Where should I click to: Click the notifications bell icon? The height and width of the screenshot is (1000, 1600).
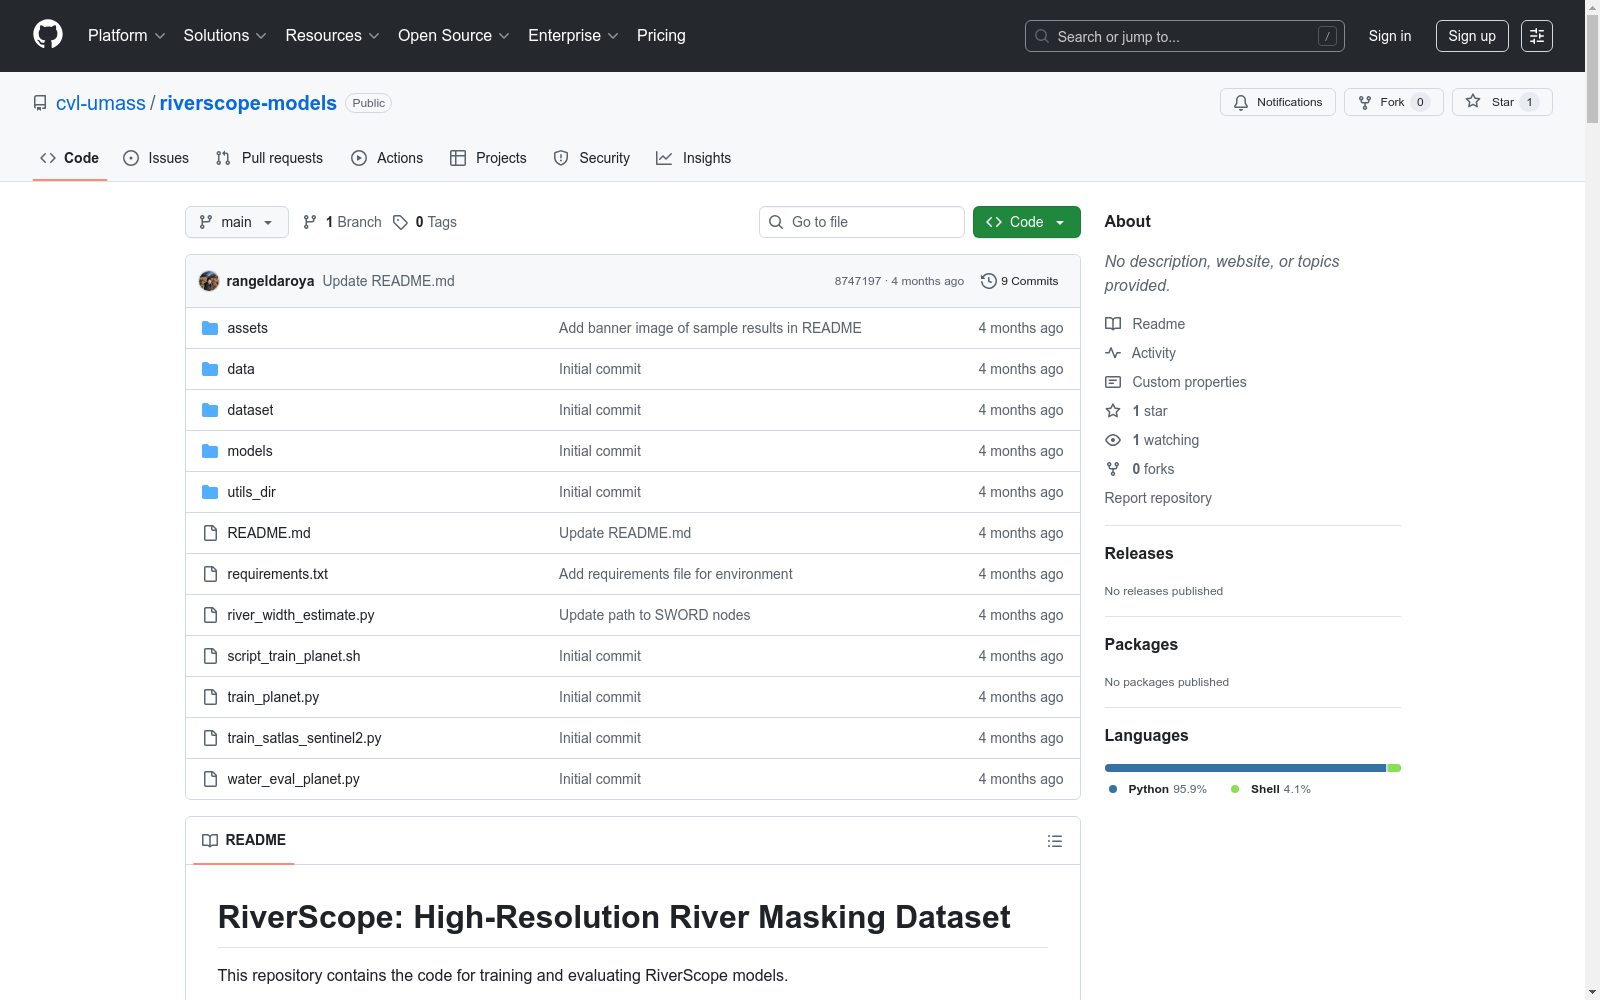(x=1241, y=102)
